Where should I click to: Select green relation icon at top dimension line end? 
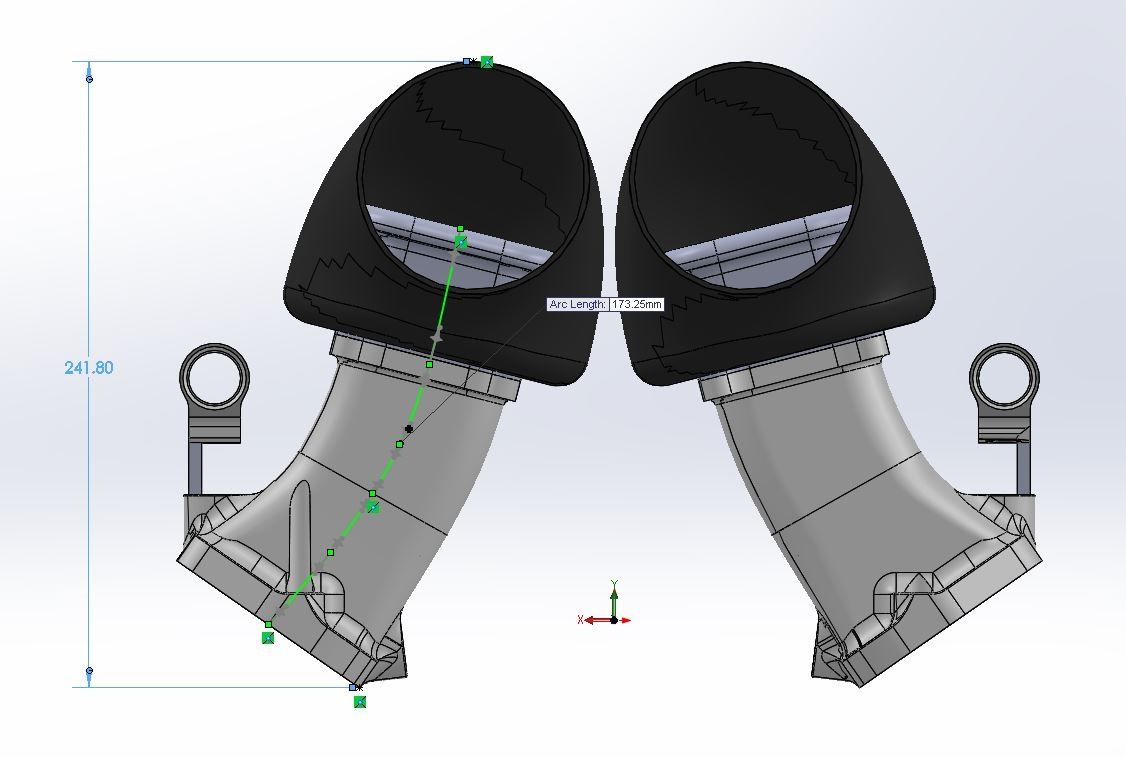pyautogui.click(x=487, y=62)
